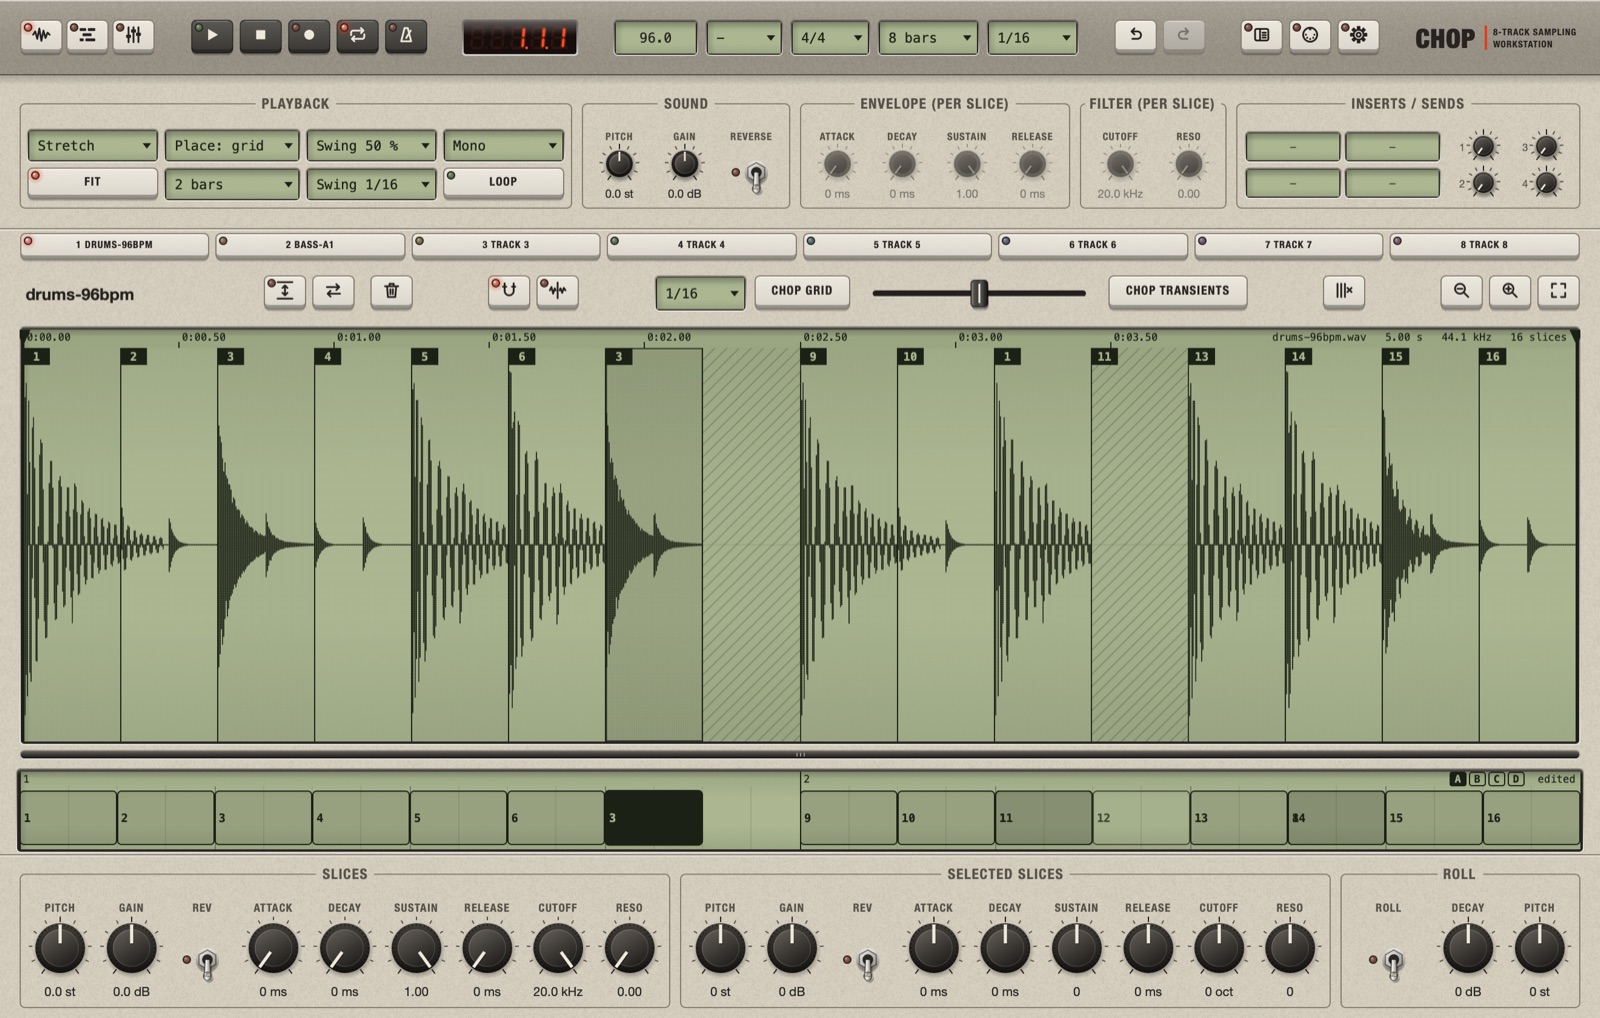This screenshot has height=1018, width=1600.
Task: Click the normalize sample icon
Action: (285, 291)
